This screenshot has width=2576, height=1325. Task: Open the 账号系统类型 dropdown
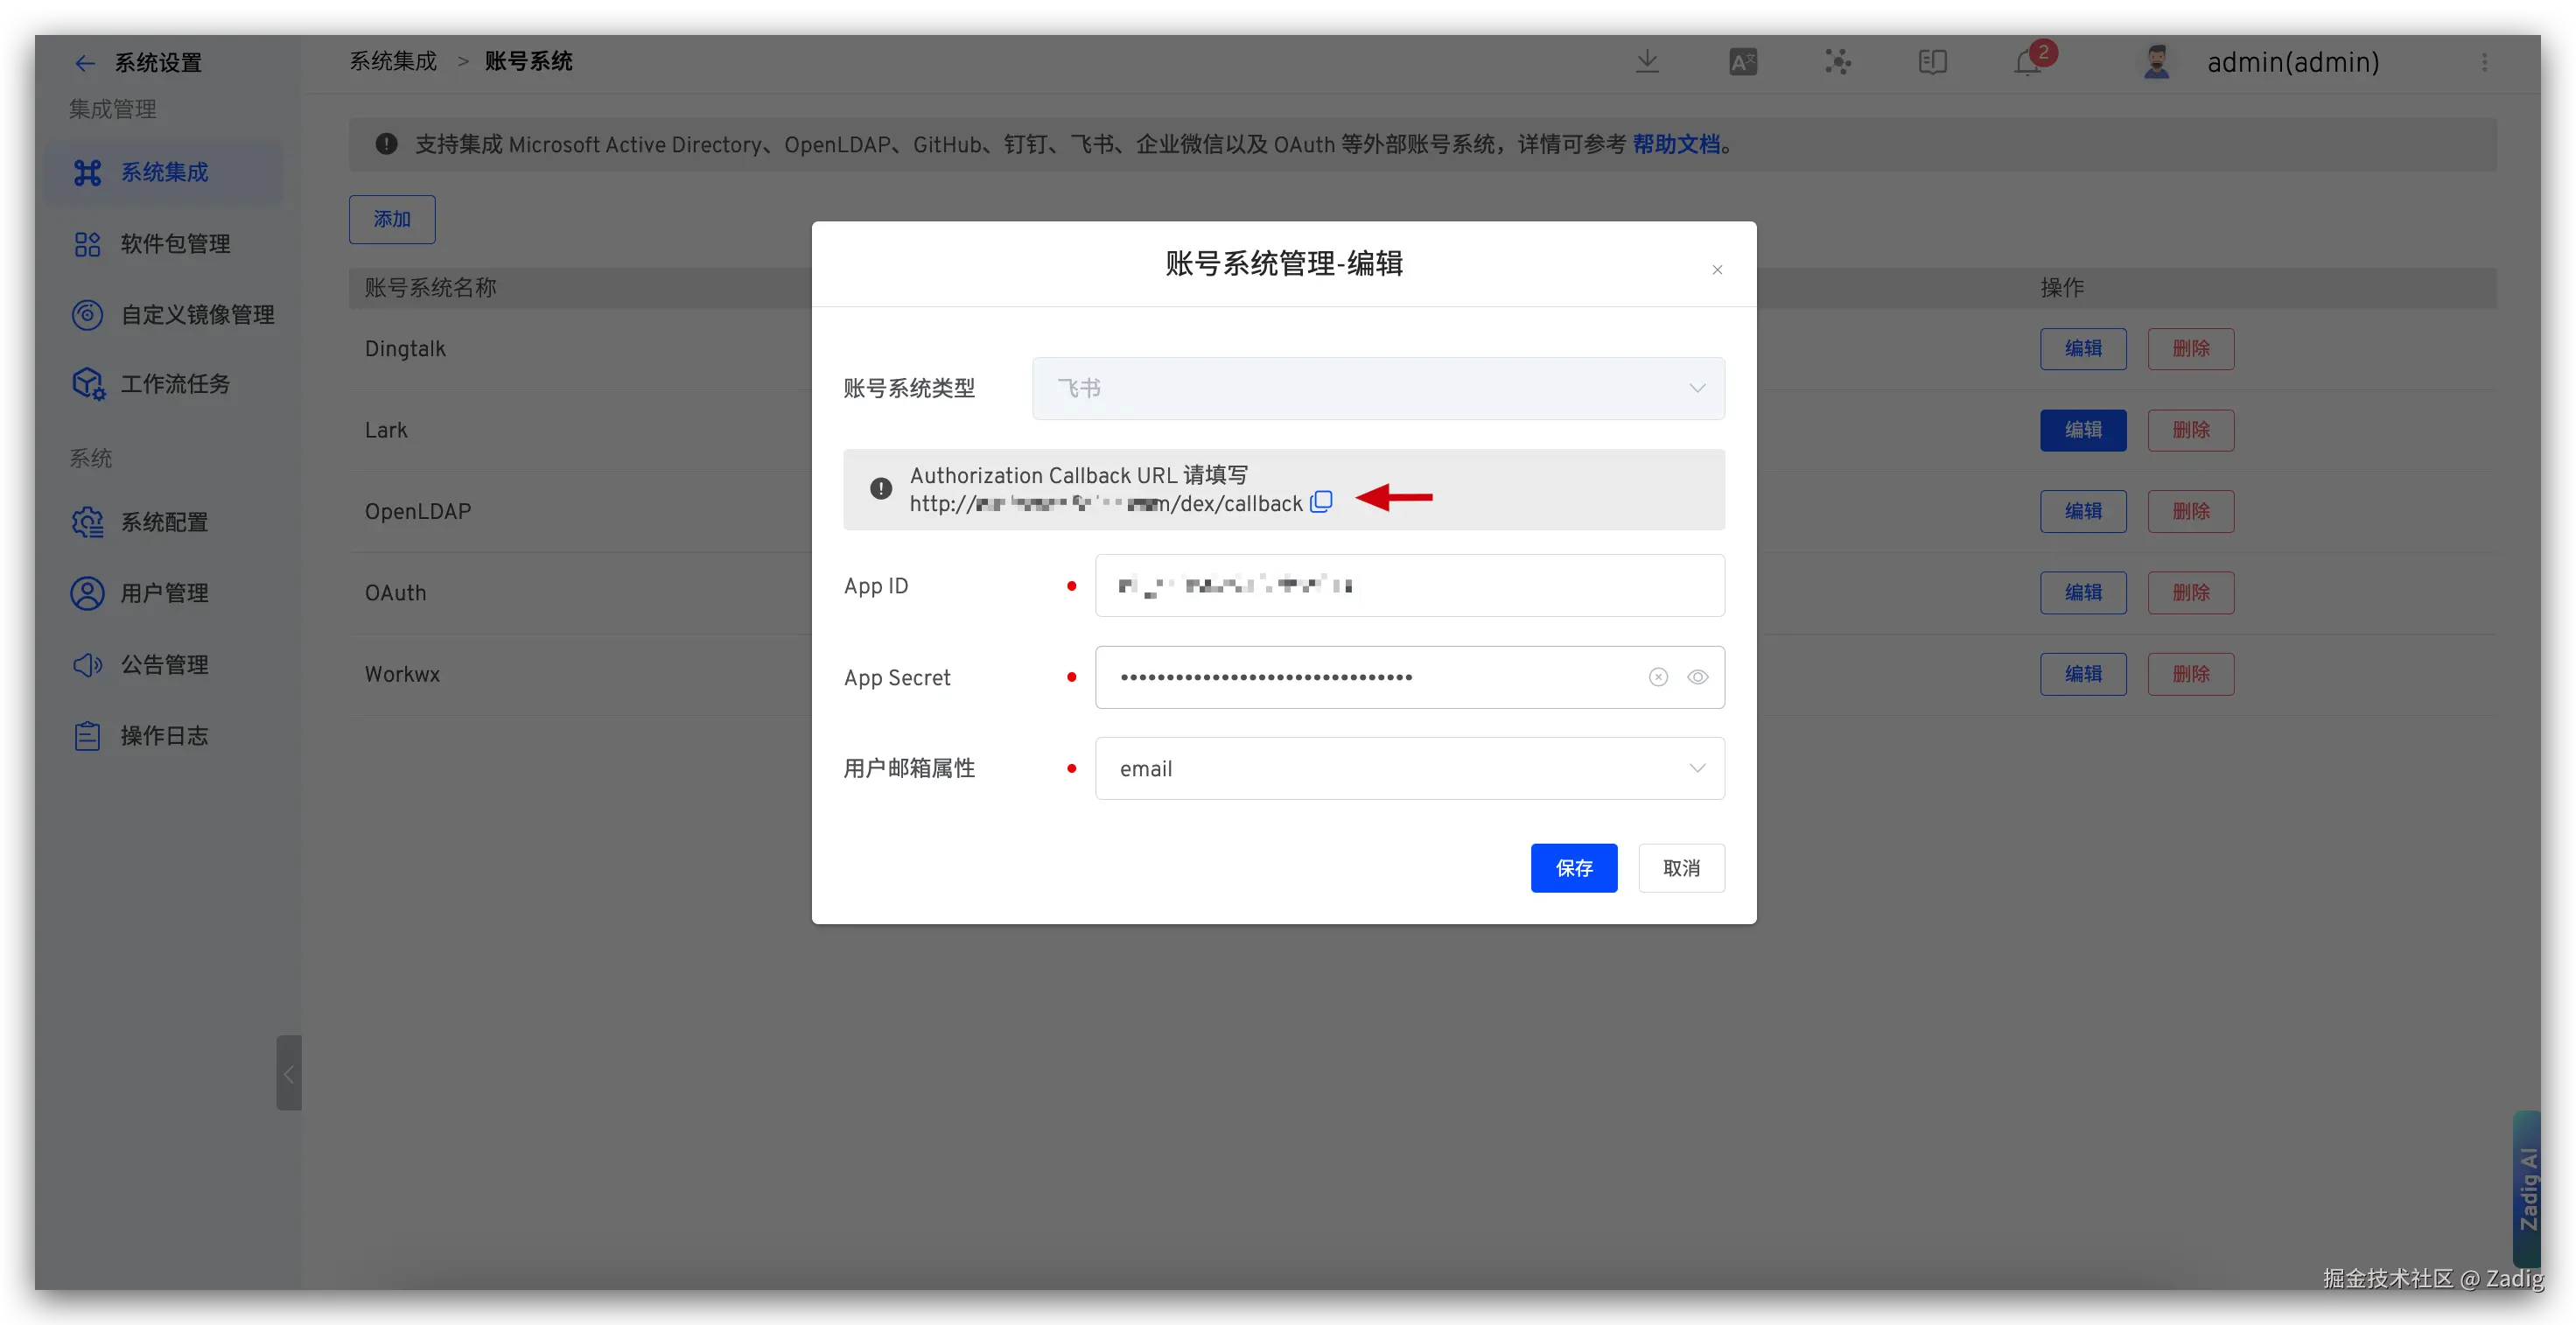pos(1377,388)
